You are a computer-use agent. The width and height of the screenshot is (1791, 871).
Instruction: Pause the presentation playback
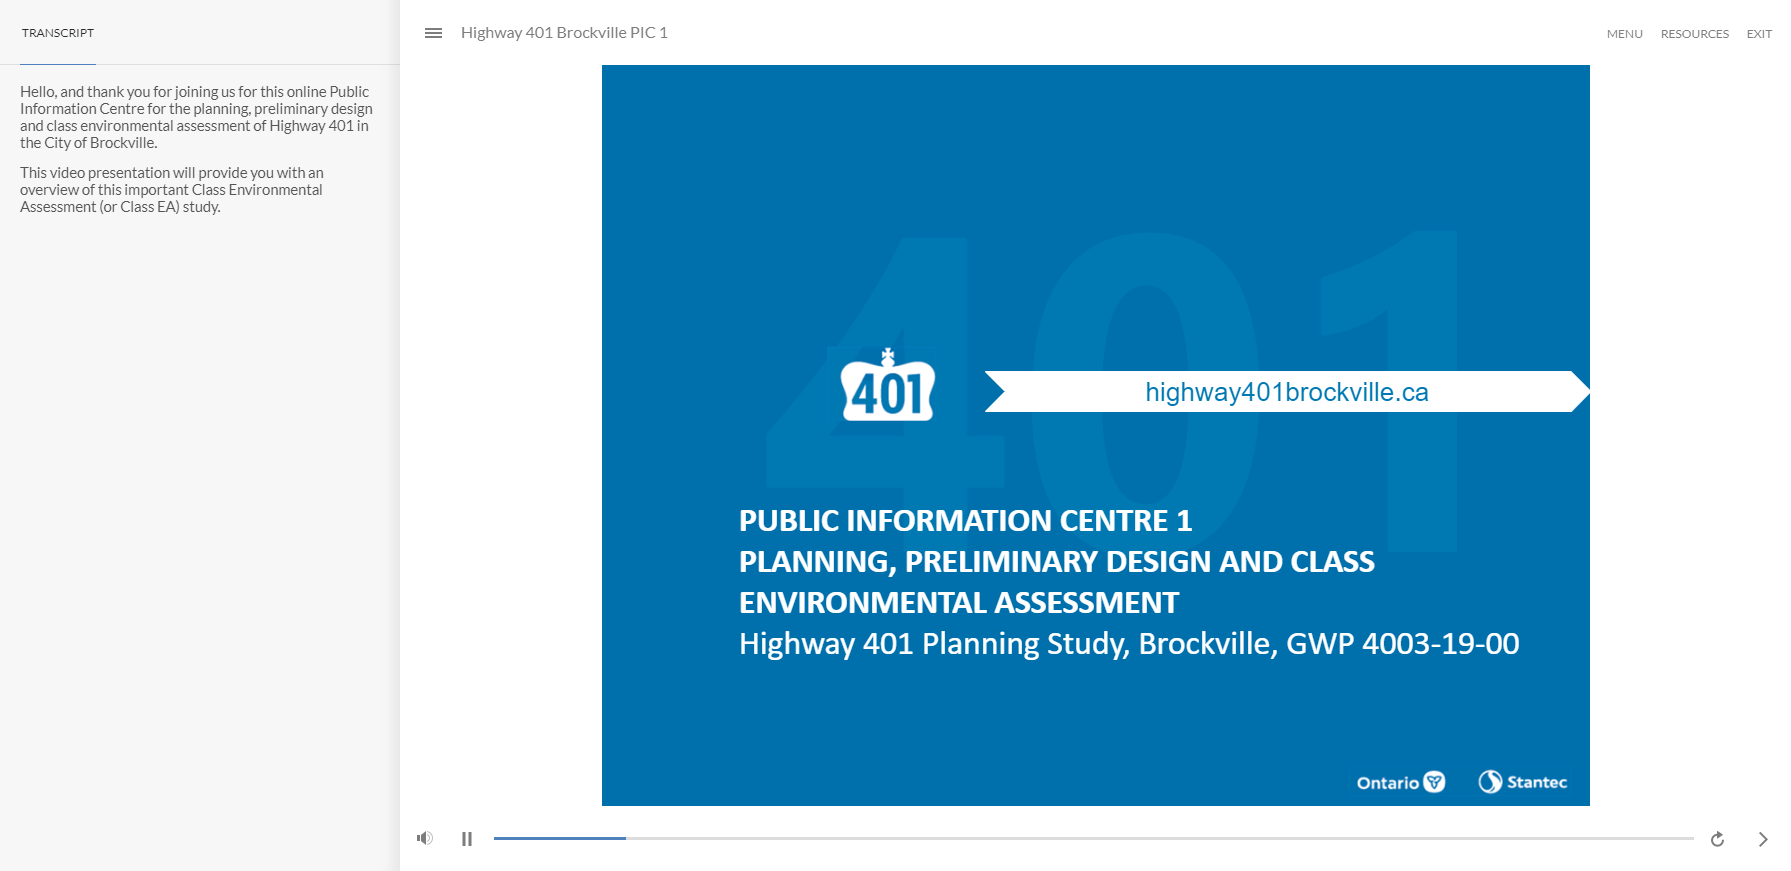tap(467, 839)
